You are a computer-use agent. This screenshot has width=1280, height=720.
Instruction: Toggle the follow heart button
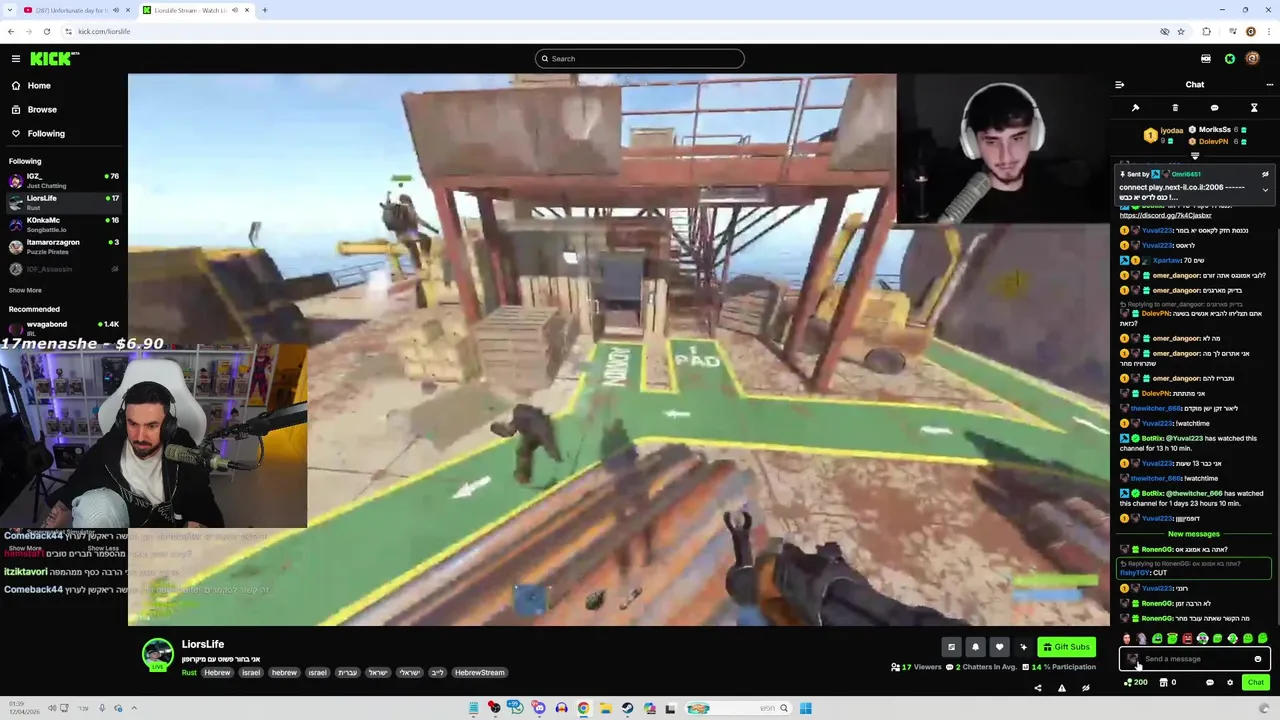pos(999,647)
